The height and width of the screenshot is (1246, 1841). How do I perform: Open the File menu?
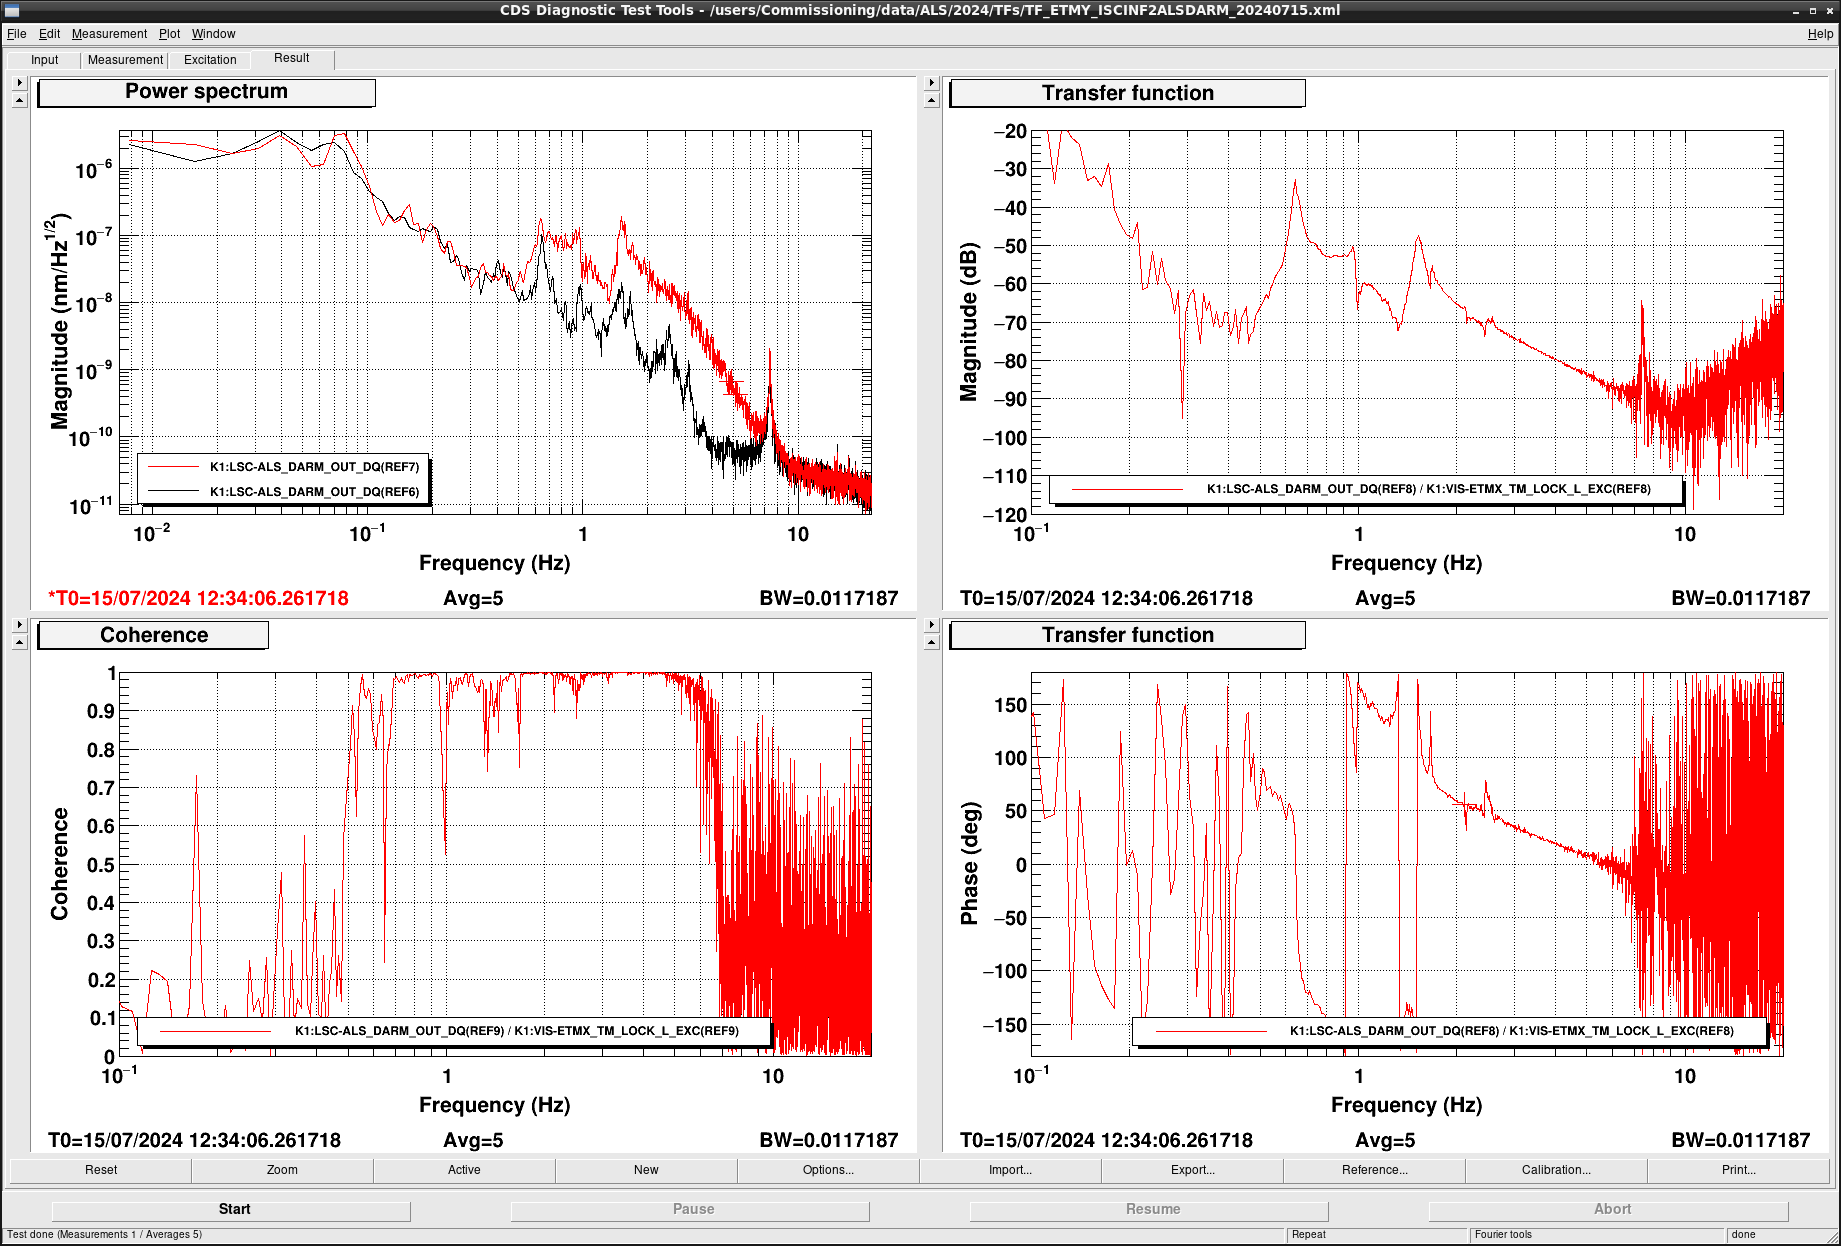17,34
